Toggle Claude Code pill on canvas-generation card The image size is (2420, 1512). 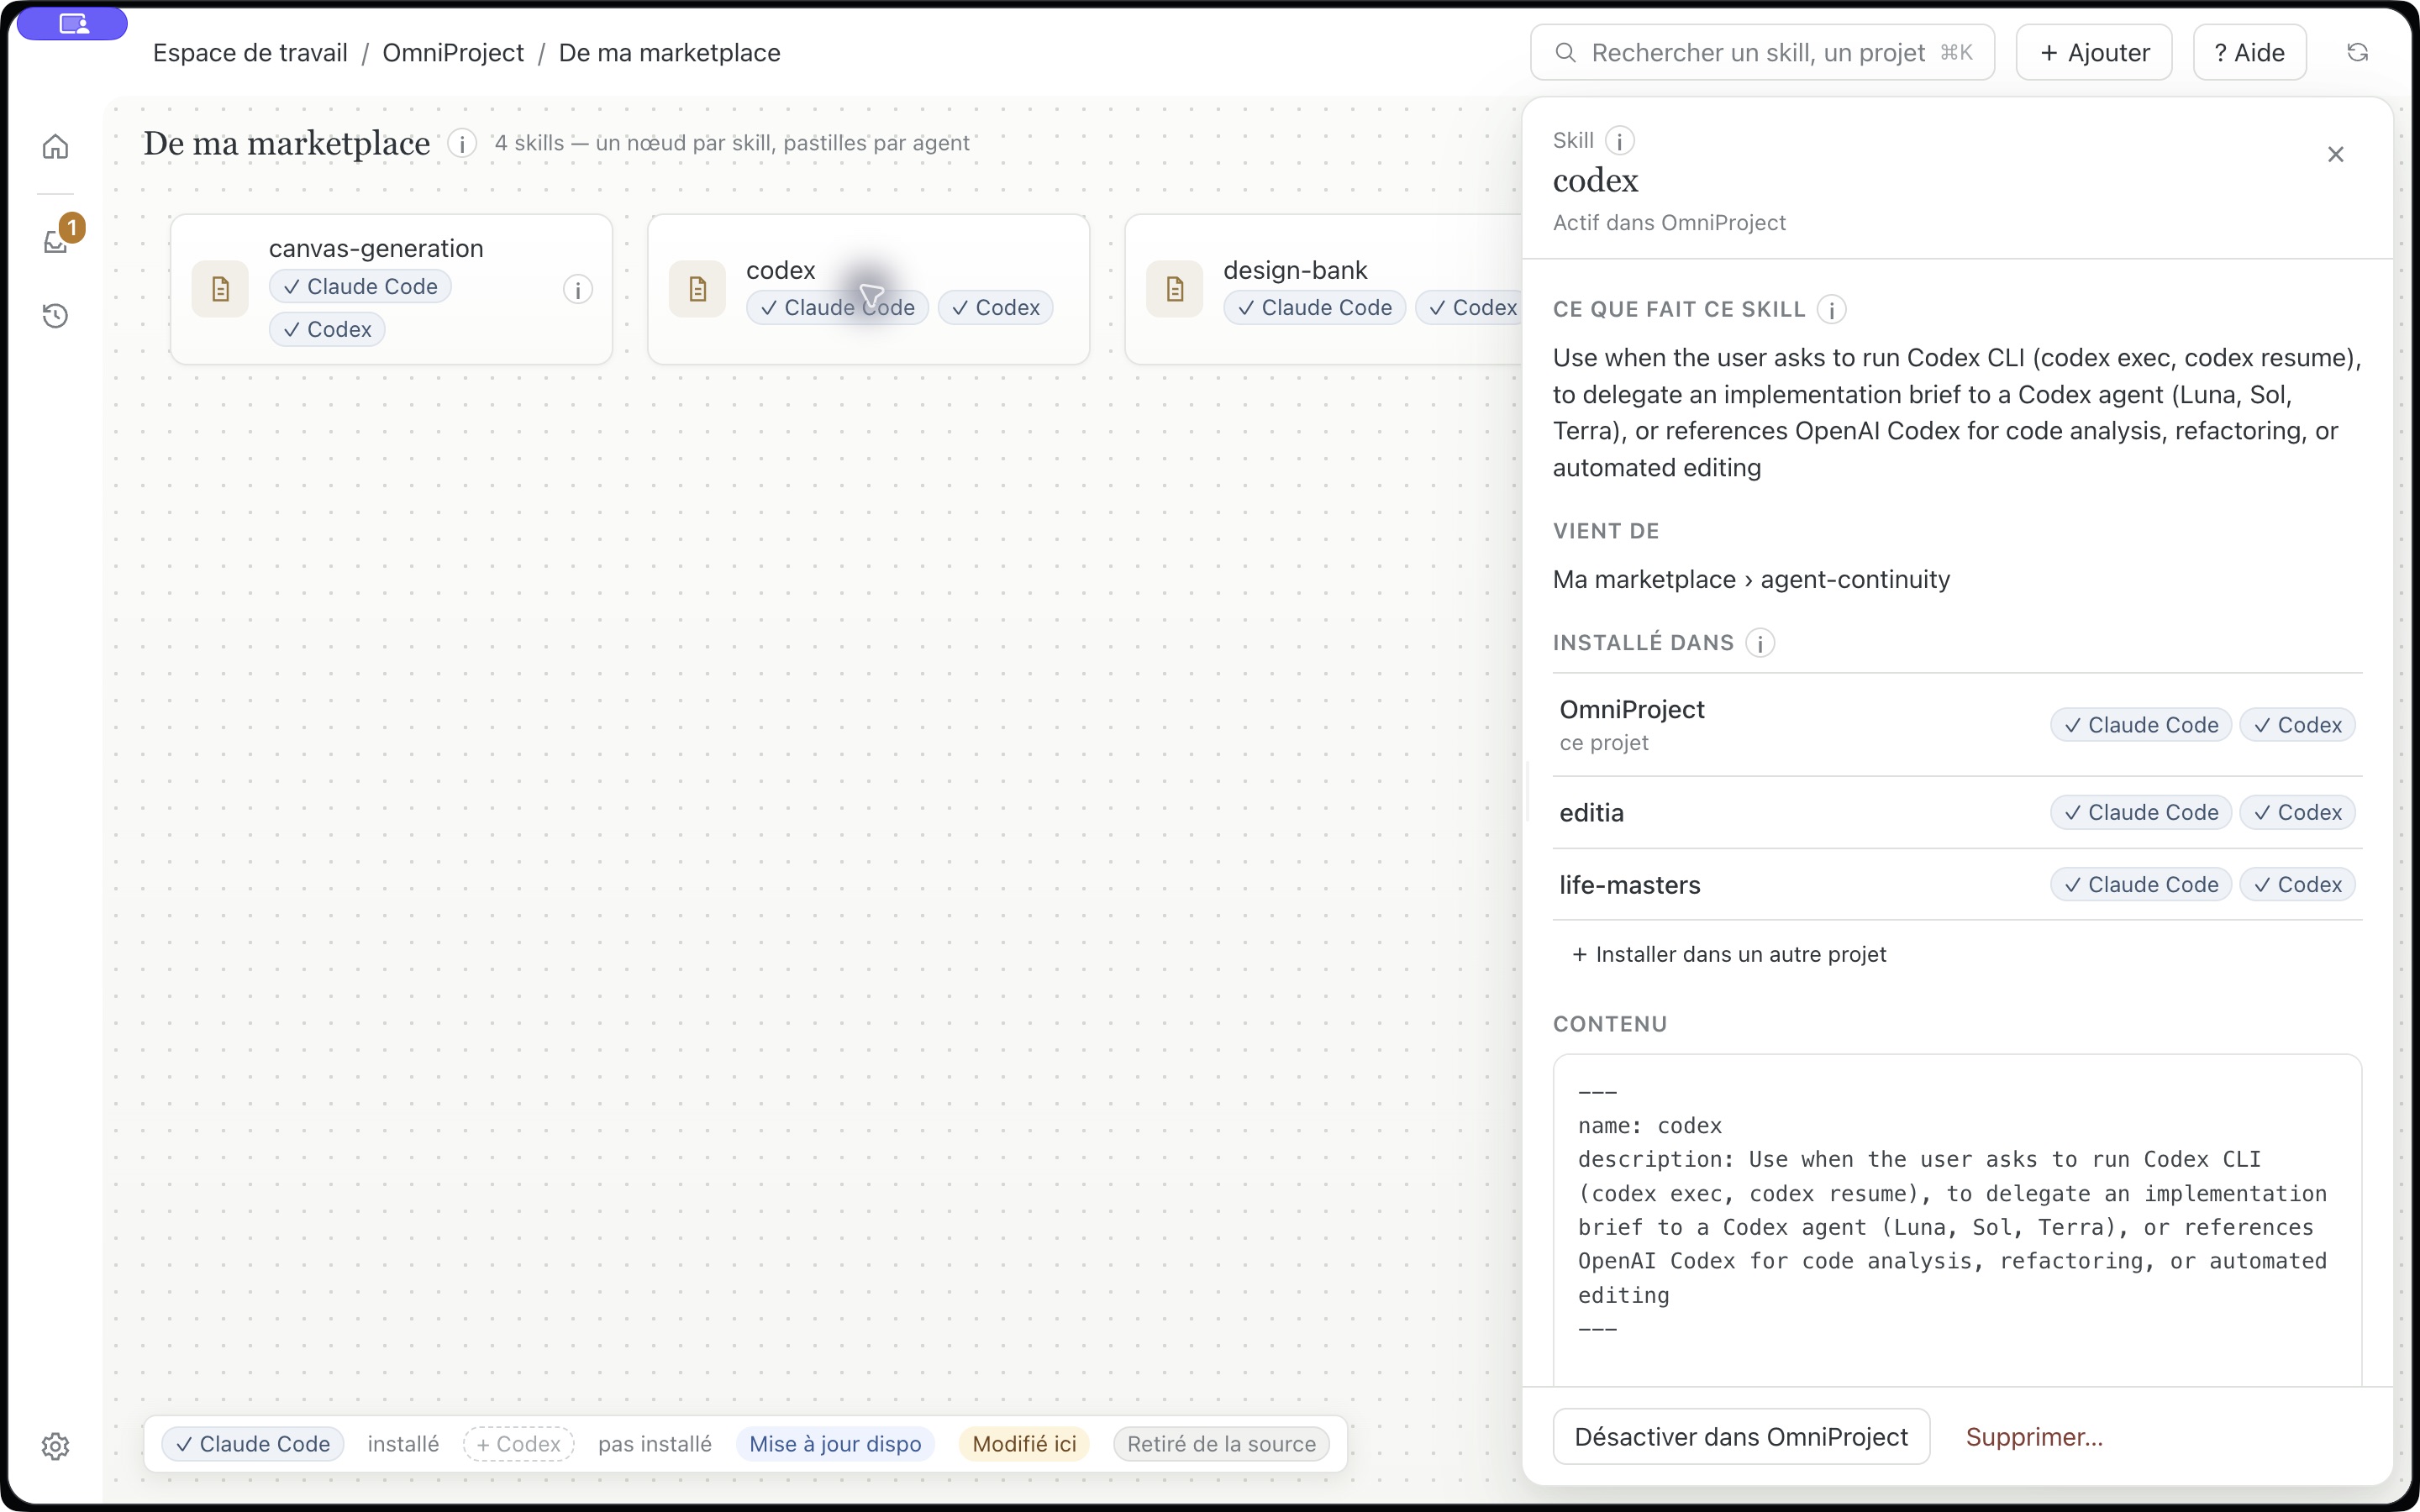[x=360, y=287]
